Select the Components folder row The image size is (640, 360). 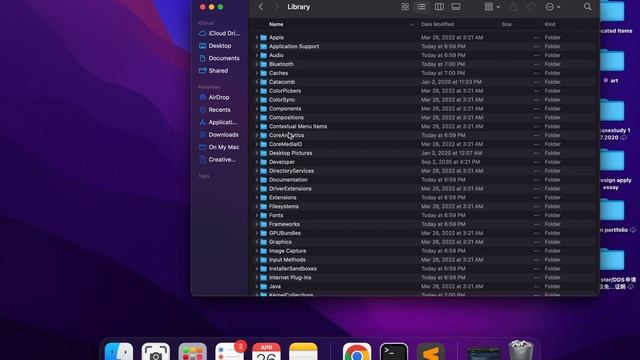[424, 109]
